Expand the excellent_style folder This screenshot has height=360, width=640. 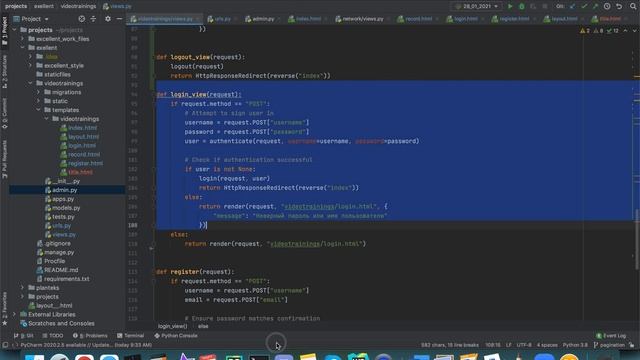[30, 65]
